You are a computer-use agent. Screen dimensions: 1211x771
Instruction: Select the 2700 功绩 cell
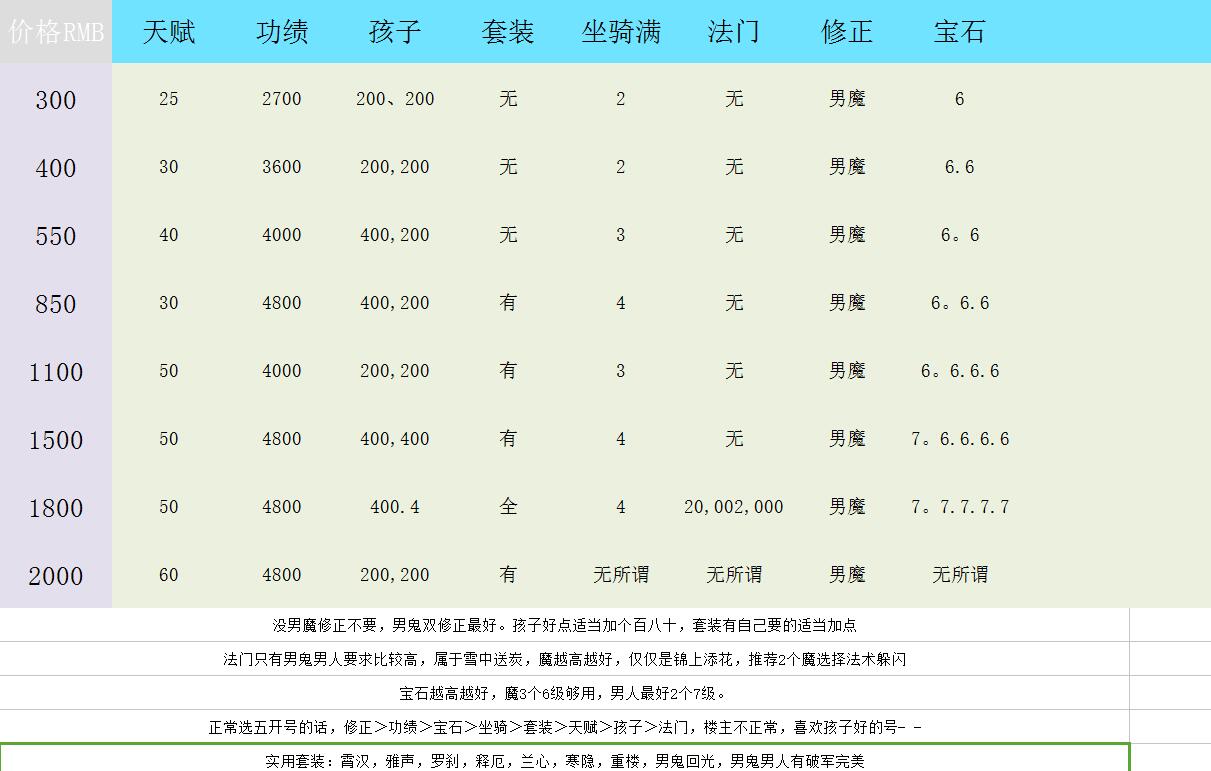281,99
